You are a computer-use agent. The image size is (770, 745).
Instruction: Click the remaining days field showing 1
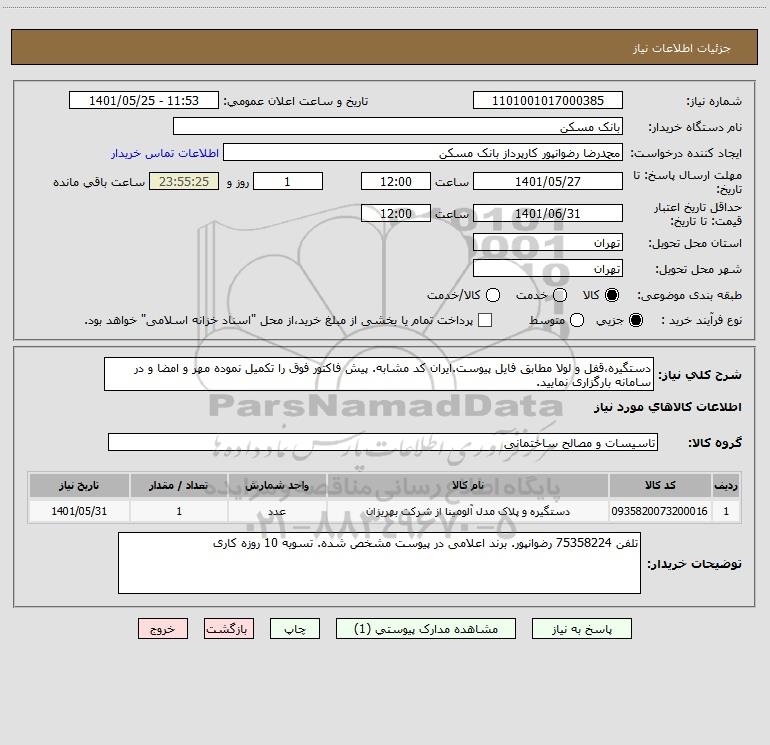tap(288, 181)
